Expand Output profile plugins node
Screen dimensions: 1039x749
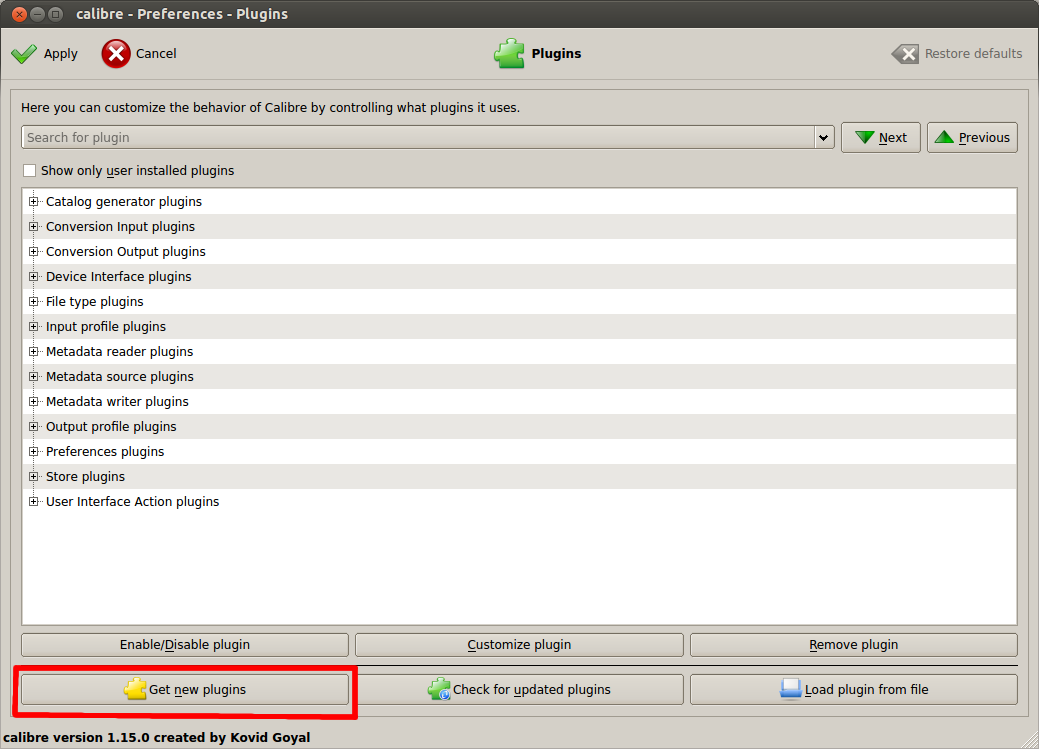pyautogui.click(x=33, y=427)
